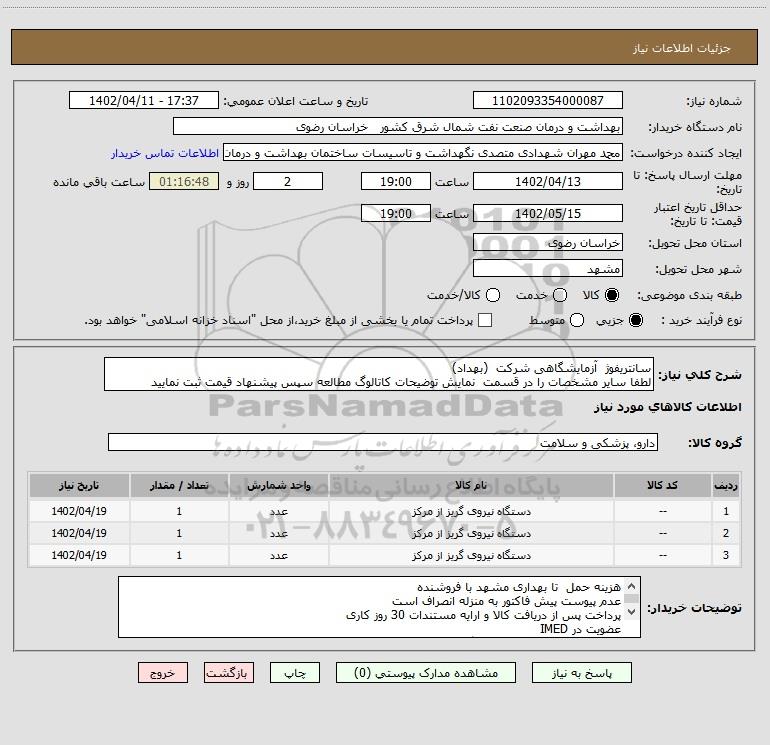Select the خدمت radio button
Image resolution: width=770 pixels, height=745 pixels.
tap(560, 295)
